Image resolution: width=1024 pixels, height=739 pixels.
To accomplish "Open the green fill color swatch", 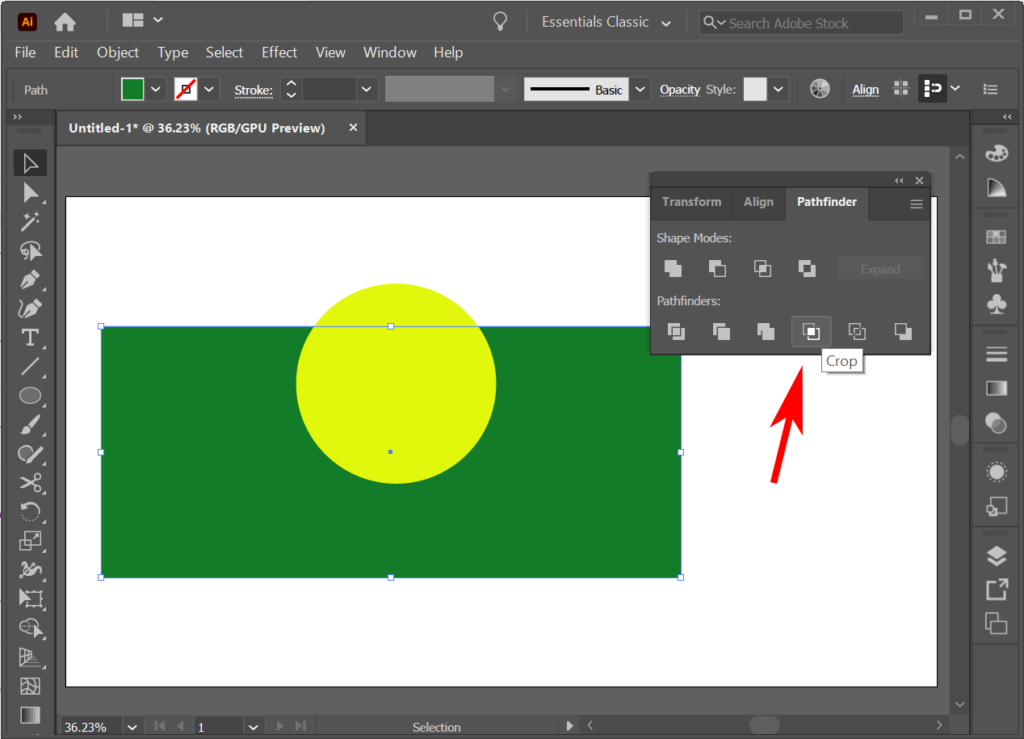I will click(131, 88).
